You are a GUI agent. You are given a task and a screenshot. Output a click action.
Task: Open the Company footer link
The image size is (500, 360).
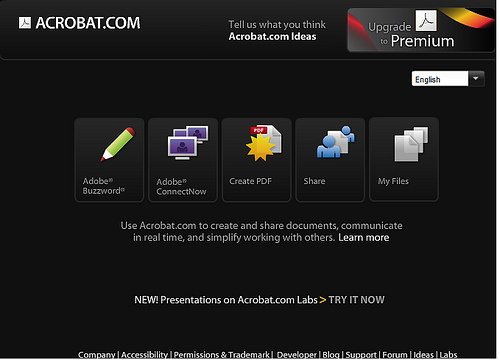click(97, 355)
